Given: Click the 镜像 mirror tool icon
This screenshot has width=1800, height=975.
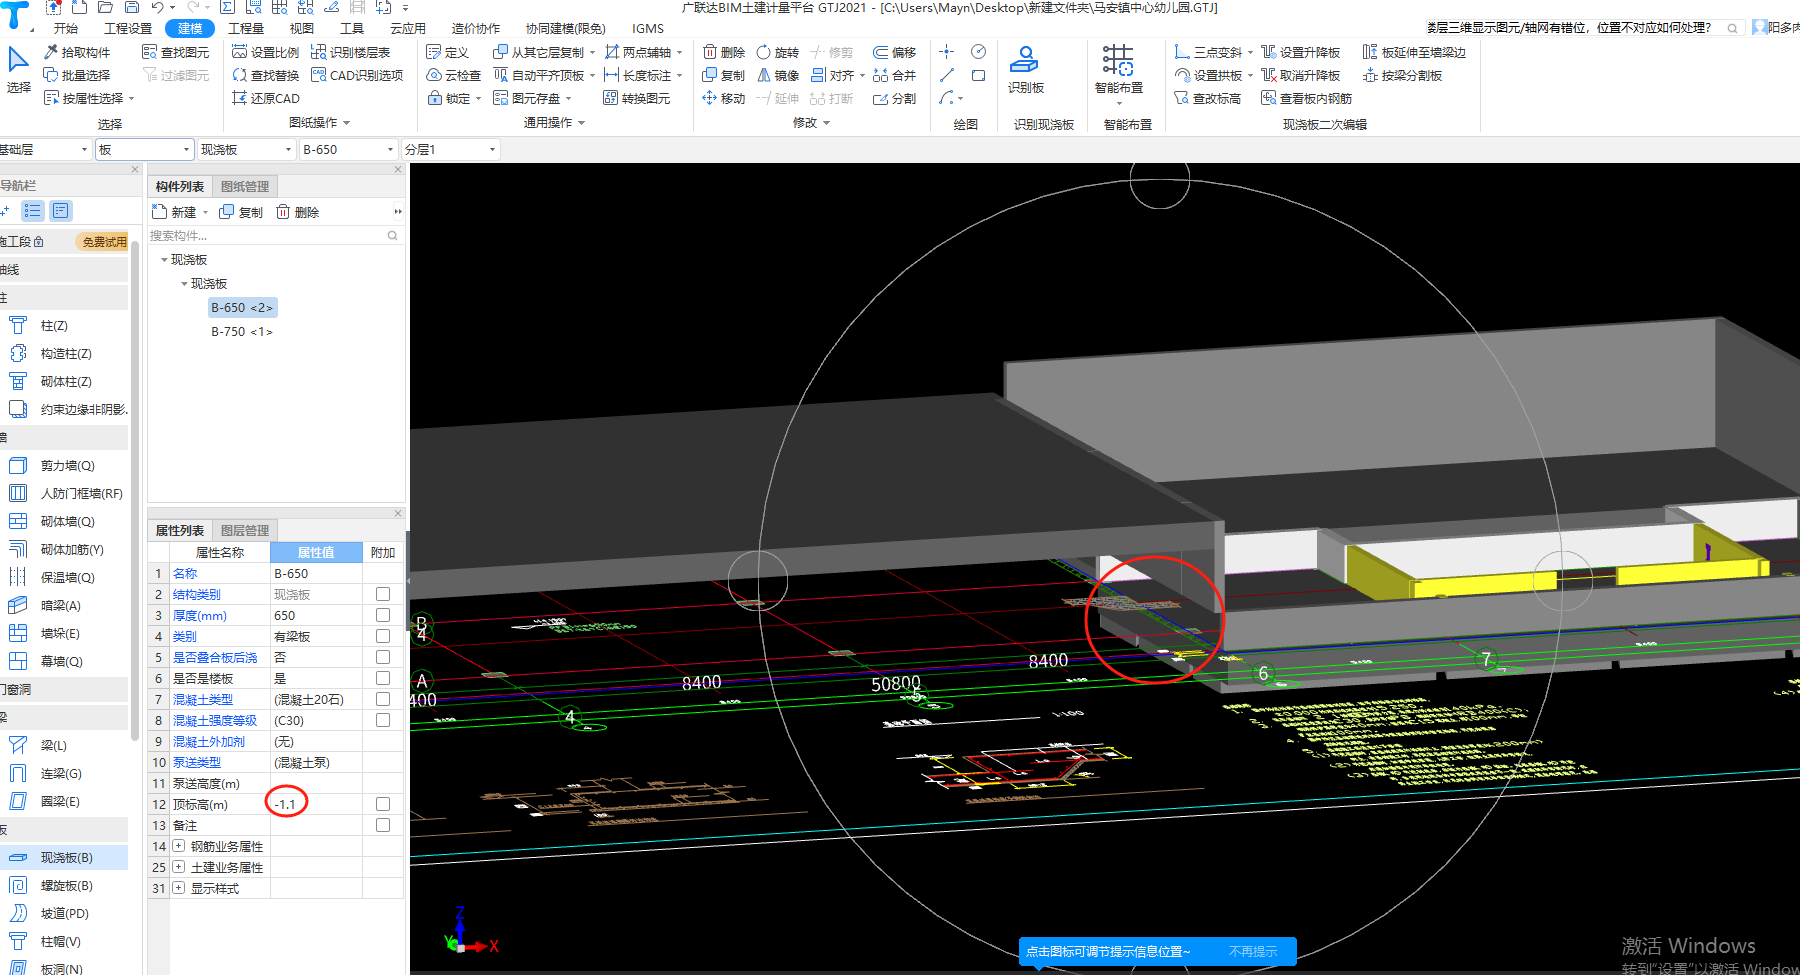Looking at the screenshot, I should point(764,75).
